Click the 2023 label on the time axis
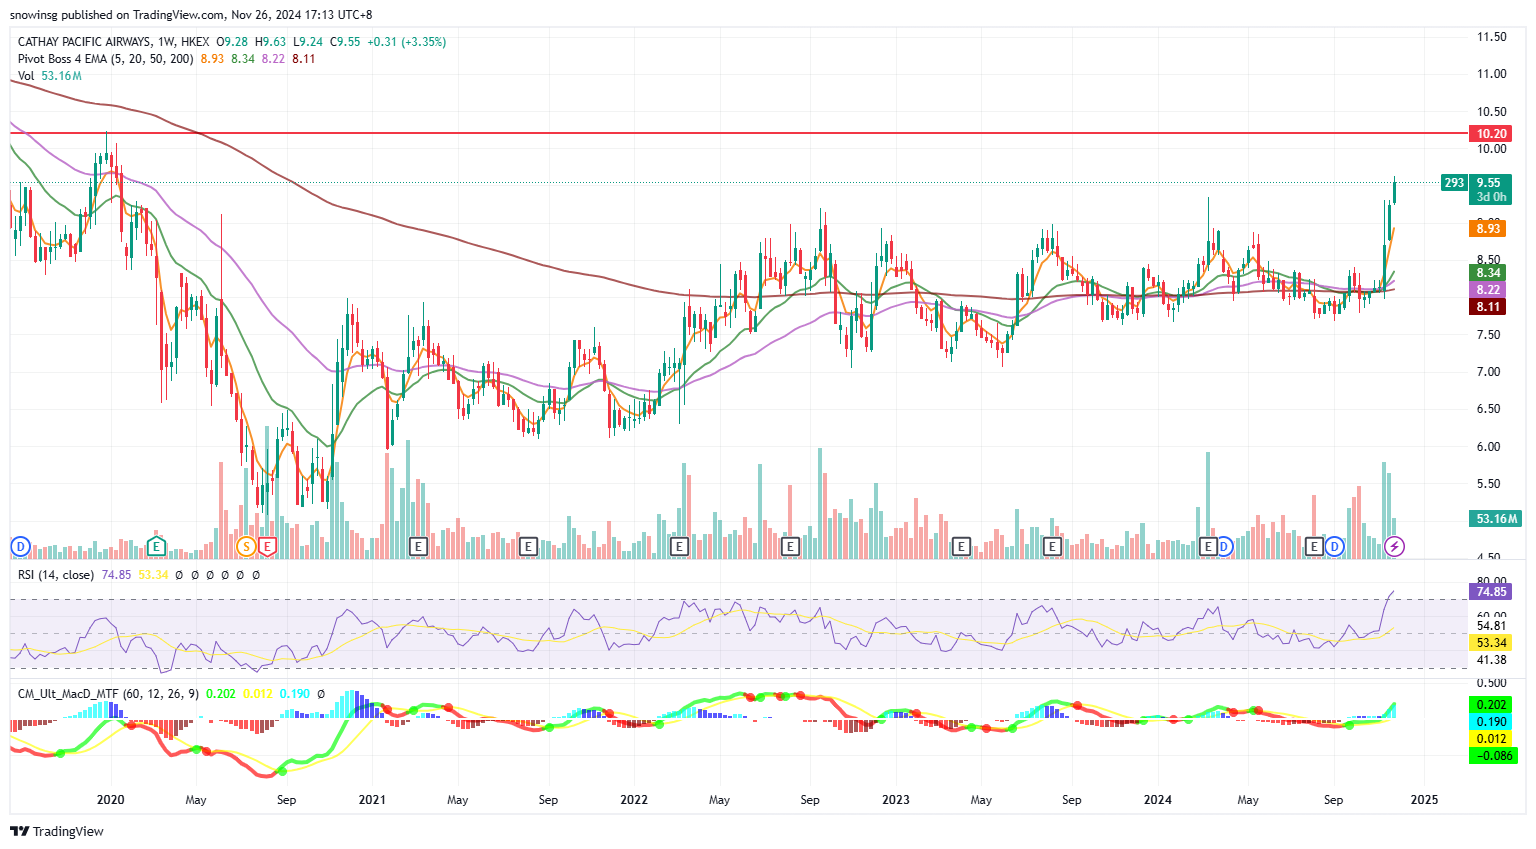1536x849 pixels. click(x=896, y=800)
